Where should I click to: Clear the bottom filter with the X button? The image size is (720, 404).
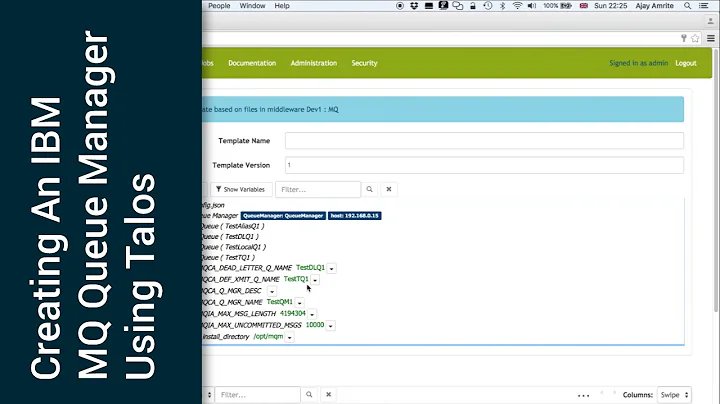328,394
